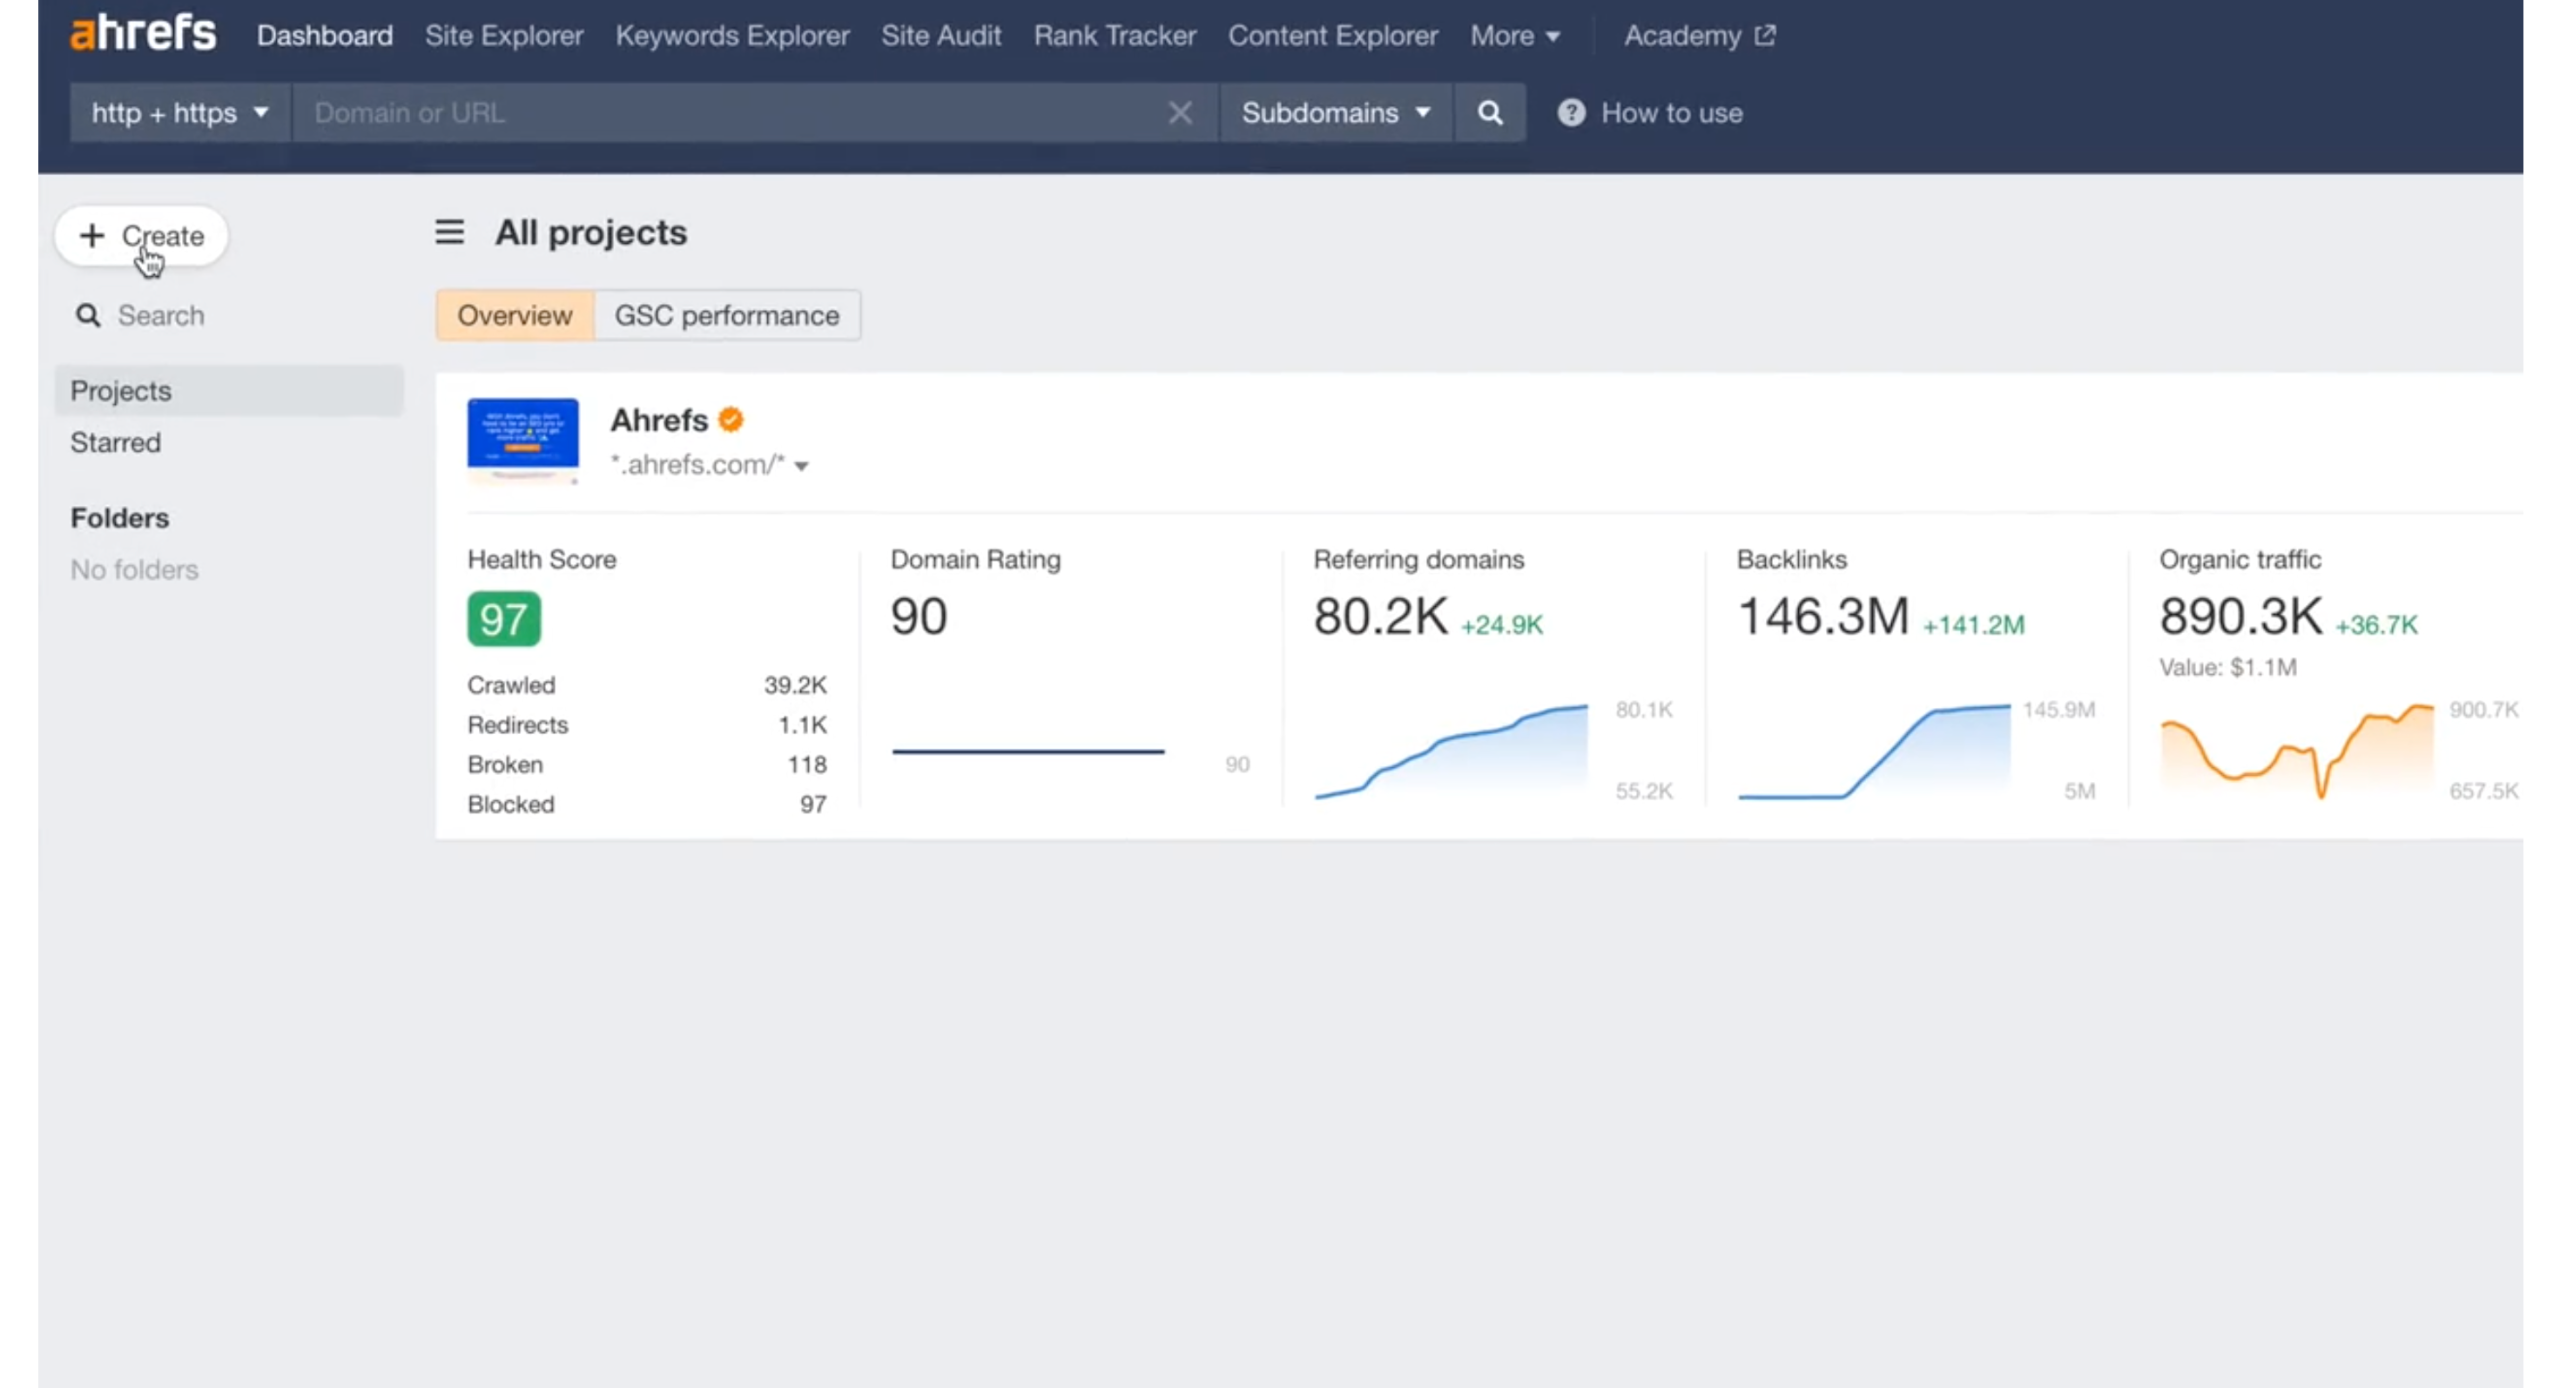This screenshot has width=2560, height=1389.
Task: Open Keywords Explorer
Action: click(732, 35)
